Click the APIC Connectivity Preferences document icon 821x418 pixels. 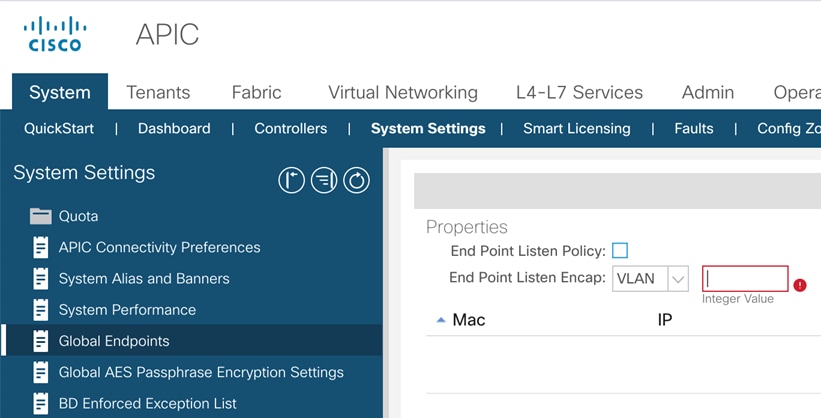tap(41, 247)
